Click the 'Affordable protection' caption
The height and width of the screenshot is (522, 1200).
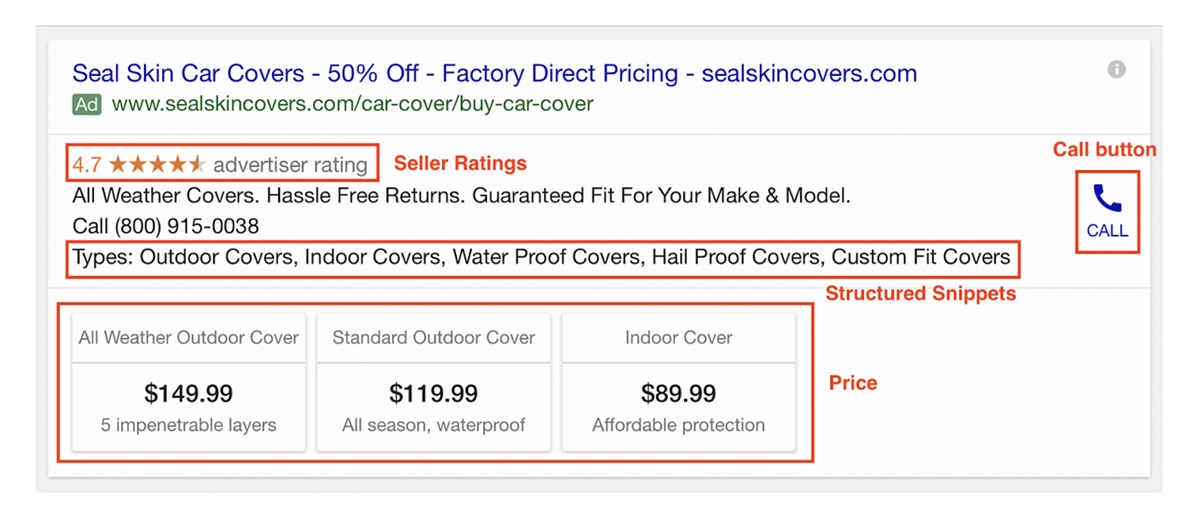(x=679, y=425)
